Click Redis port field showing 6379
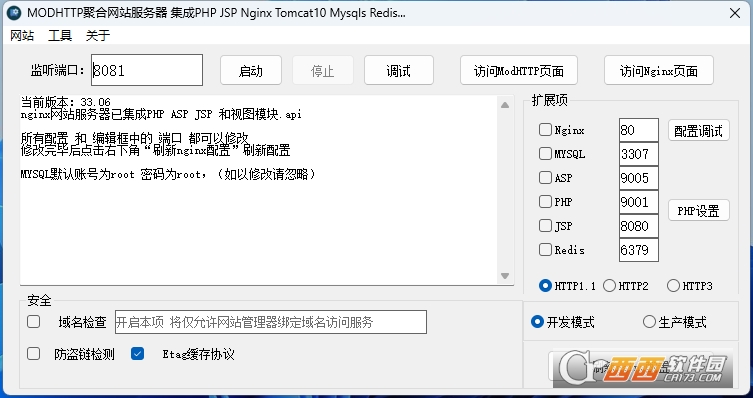The image size is (753, 398). [x=639, y=250]
